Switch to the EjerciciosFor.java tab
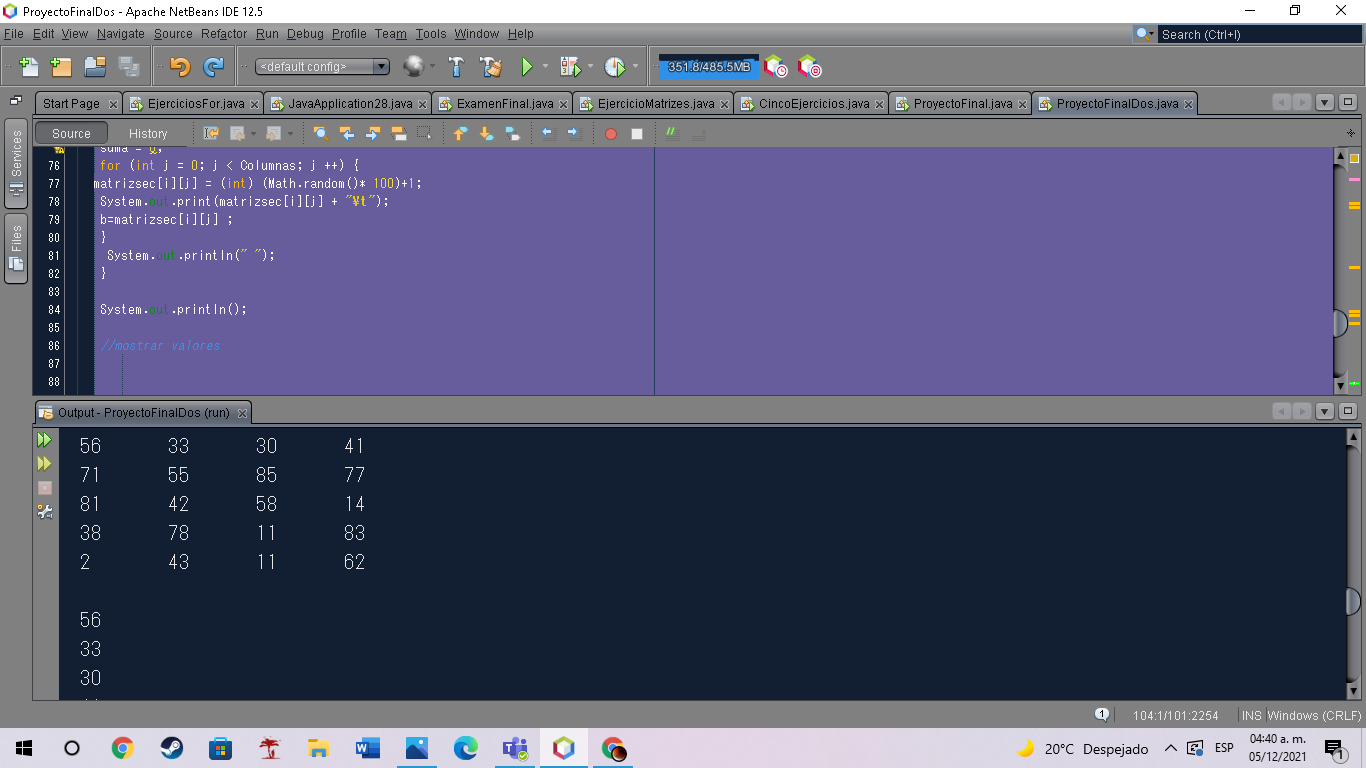This screenshot has width=1366, height=768. (195, 103)
